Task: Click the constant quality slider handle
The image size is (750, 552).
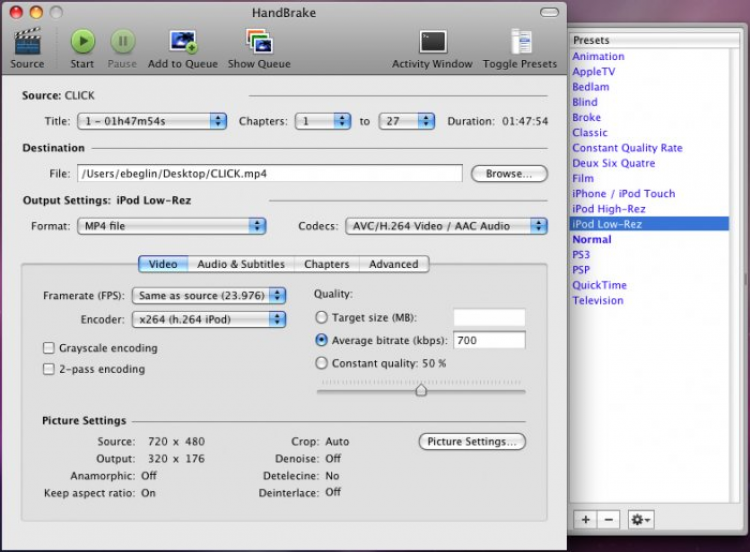Action: coord(421,390)
